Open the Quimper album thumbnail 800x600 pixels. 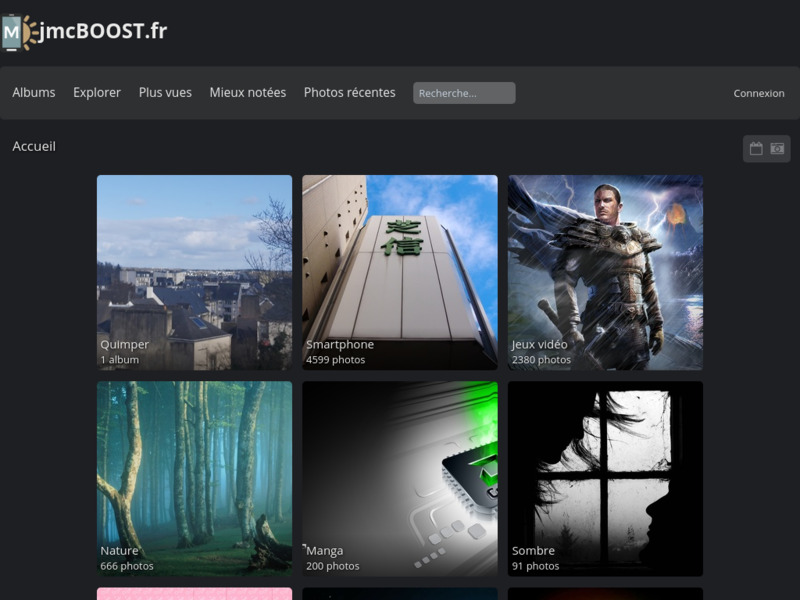pos(194,260)
